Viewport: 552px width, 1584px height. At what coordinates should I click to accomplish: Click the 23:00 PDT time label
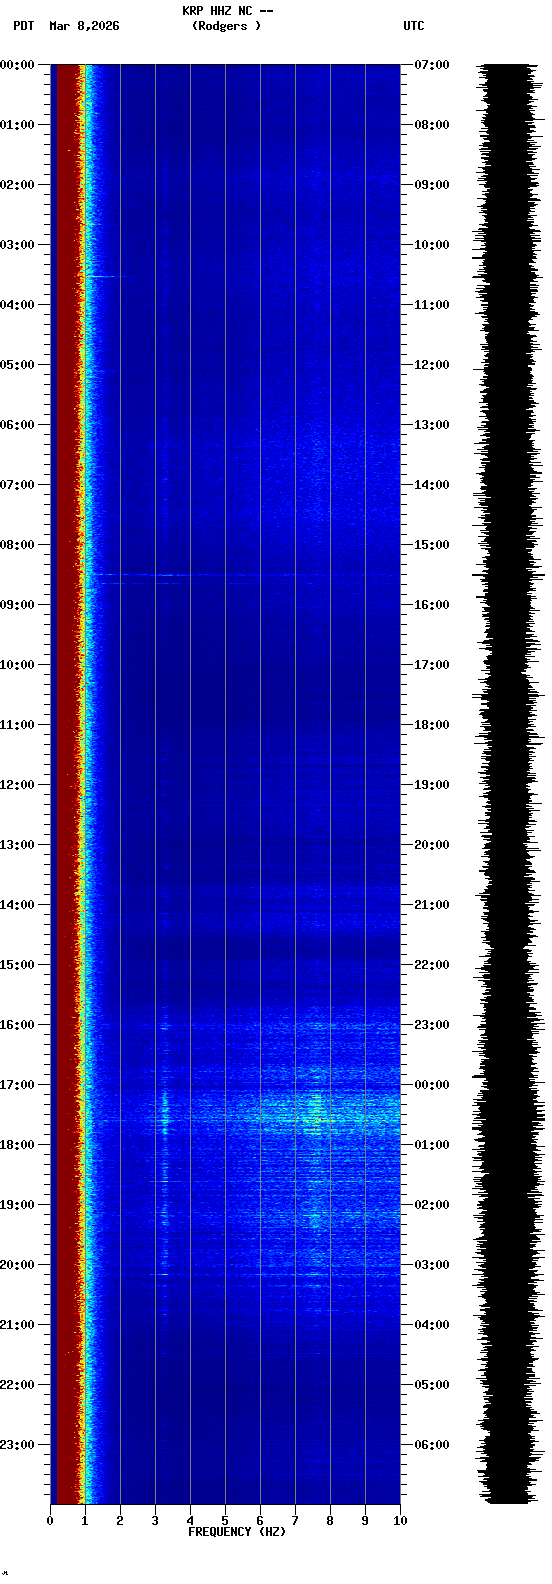(x=17, y=1445)
